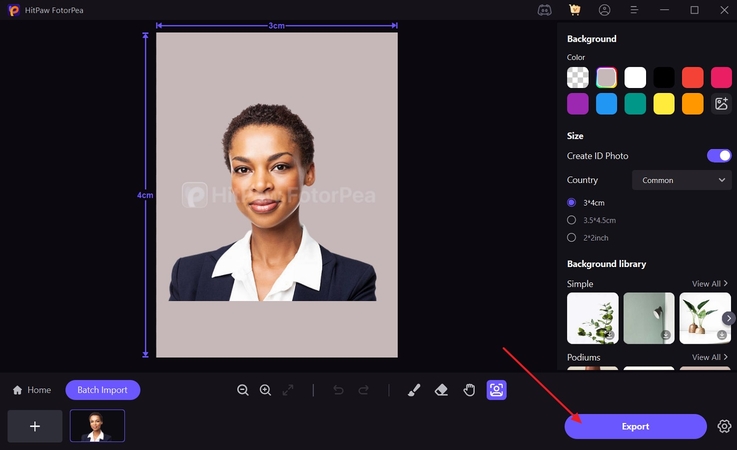The image size is (737, 450).
Task: Choose the yellow background swatch
Action: pyautogui.click(x=664, y=103)
